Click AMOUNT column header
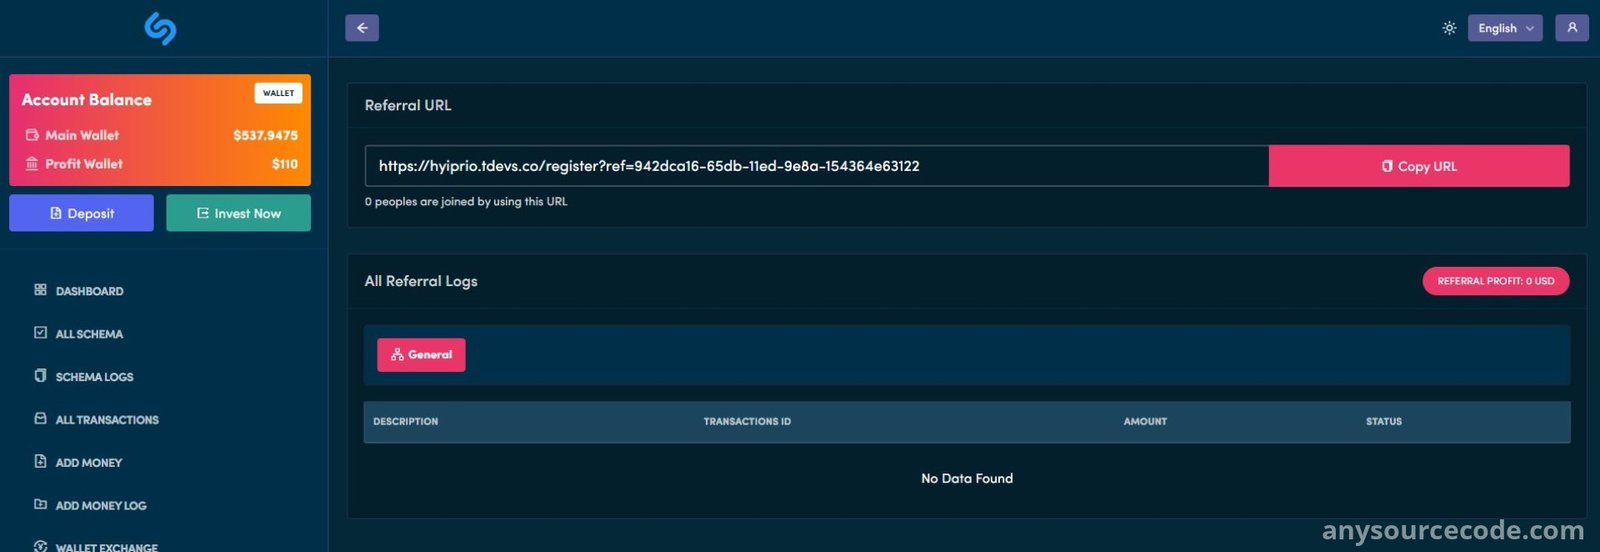 pyautogui.click(x=1145, y=422)
